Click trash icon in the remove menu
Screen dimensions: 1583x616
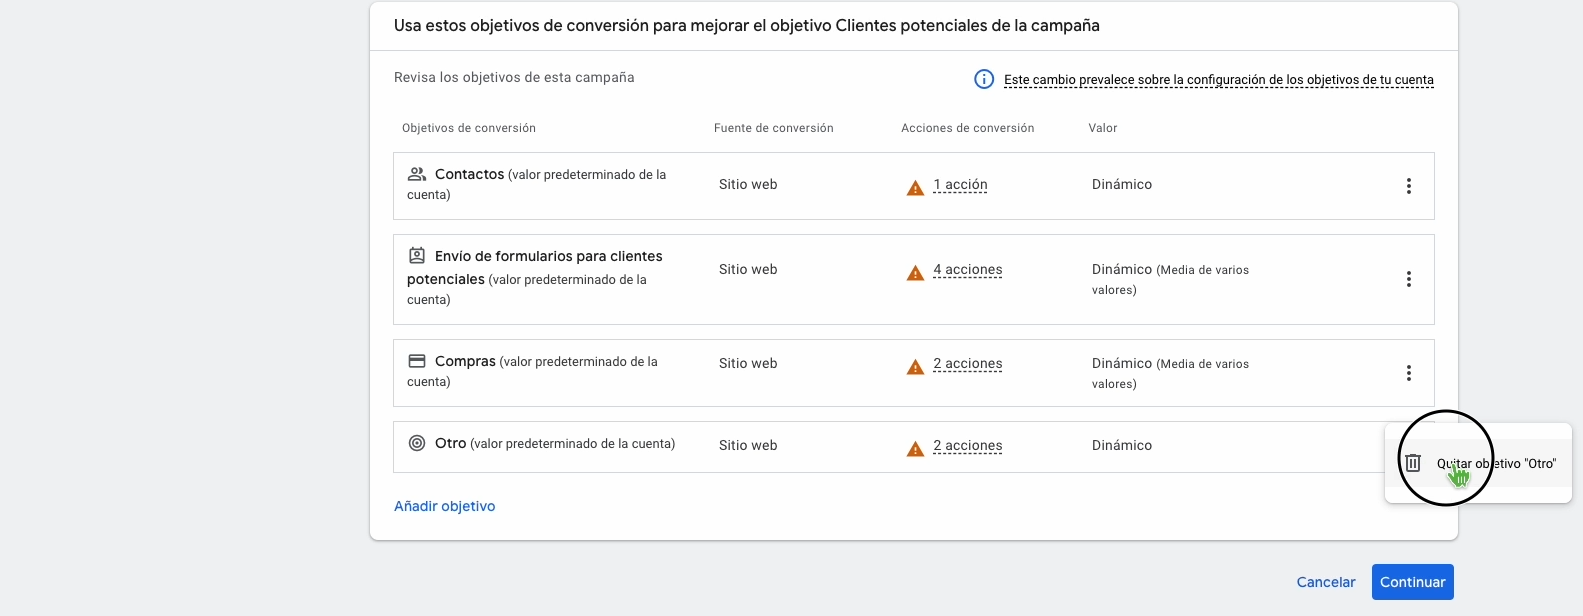coord(1413,463)
